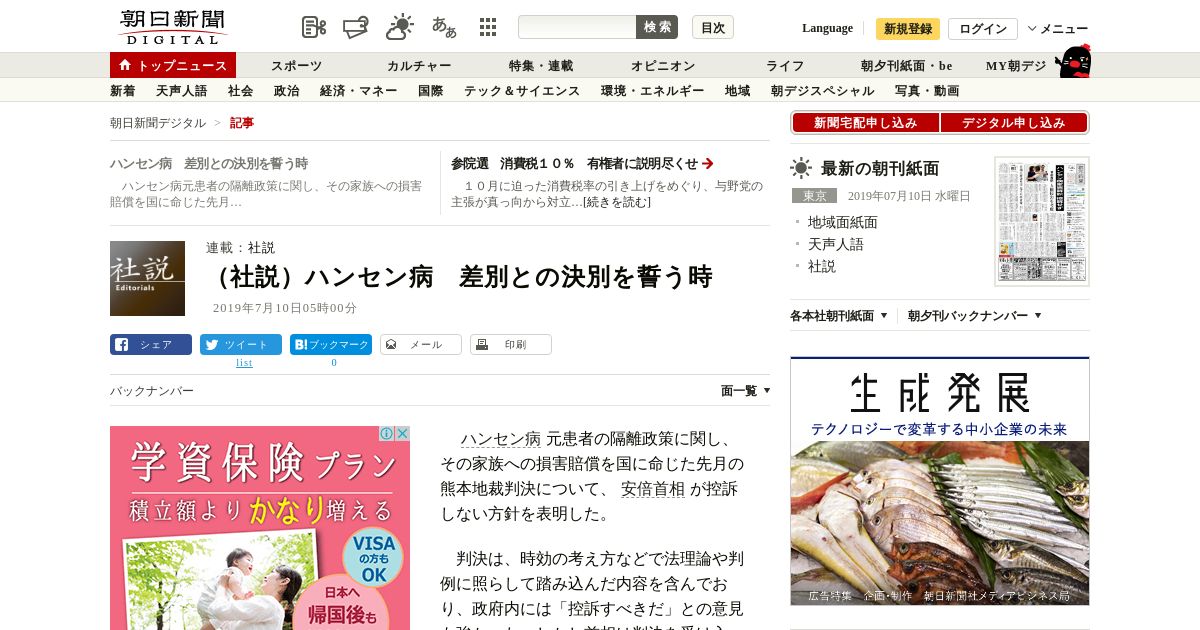Click 朝日新聞デジタル breadcrumb link

pyautogui.click(x=158, y=123)
